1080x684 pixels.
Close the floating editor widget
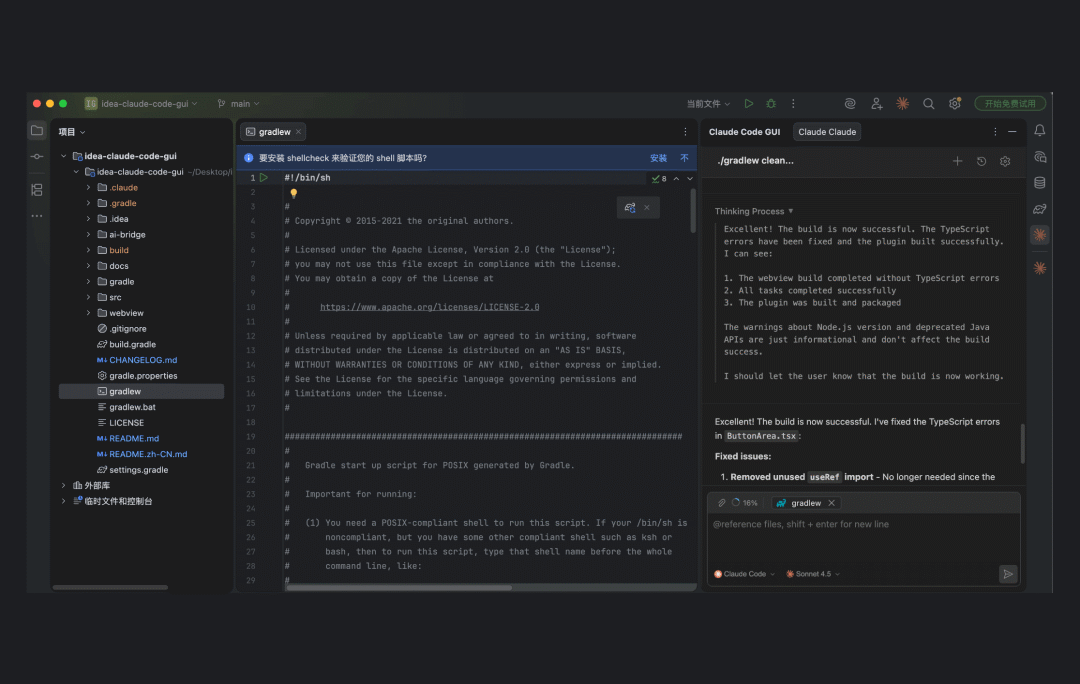pyautogui.click(x=647, y=207)
